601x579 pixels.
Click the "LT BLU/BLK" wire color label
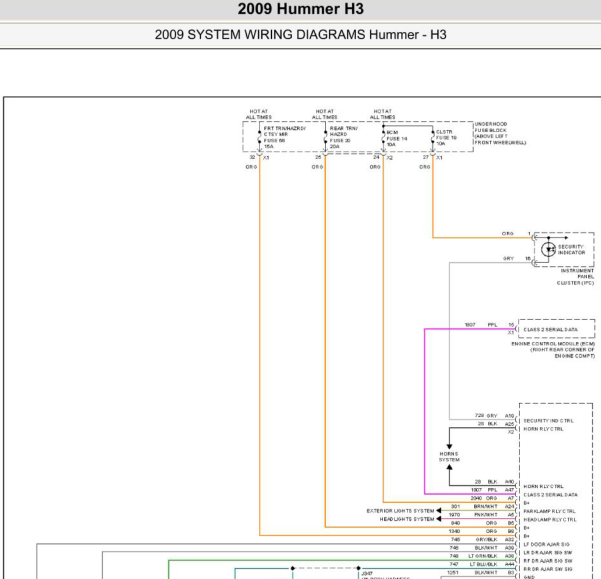coord(483,564)
